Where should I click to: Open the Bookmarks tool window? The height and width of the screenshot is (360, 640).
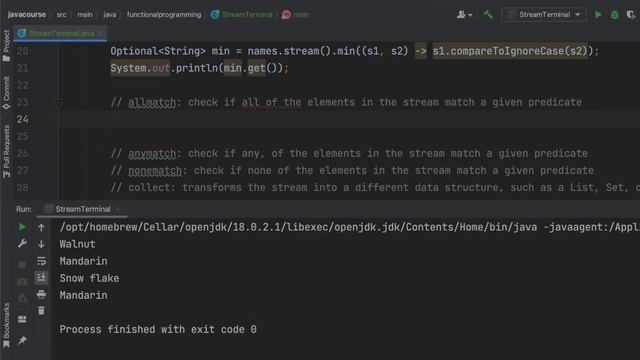pyautogui.click(x=6, y=325)
